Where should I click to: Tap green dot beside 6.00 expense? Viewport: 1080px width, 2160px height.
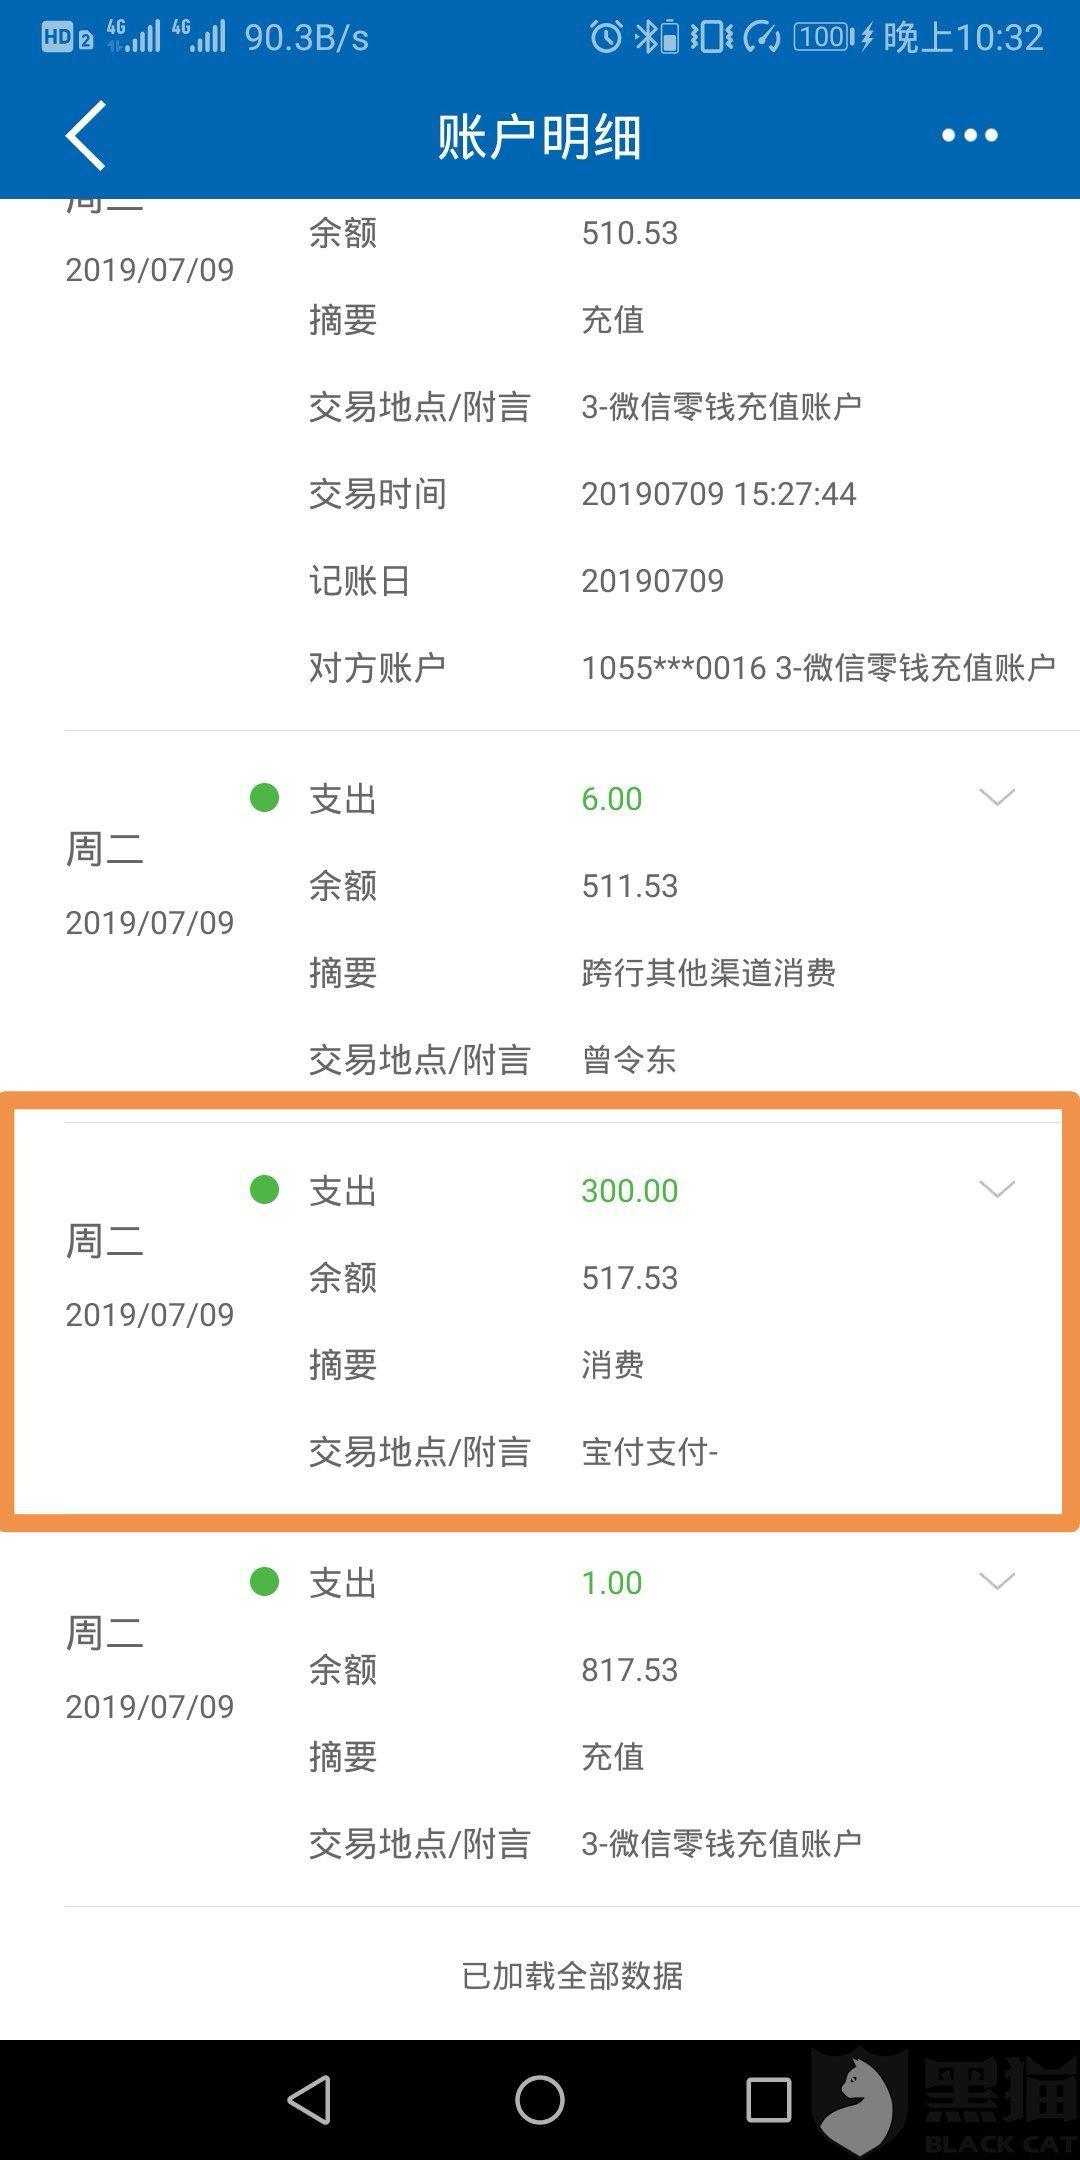pos(264,798)
